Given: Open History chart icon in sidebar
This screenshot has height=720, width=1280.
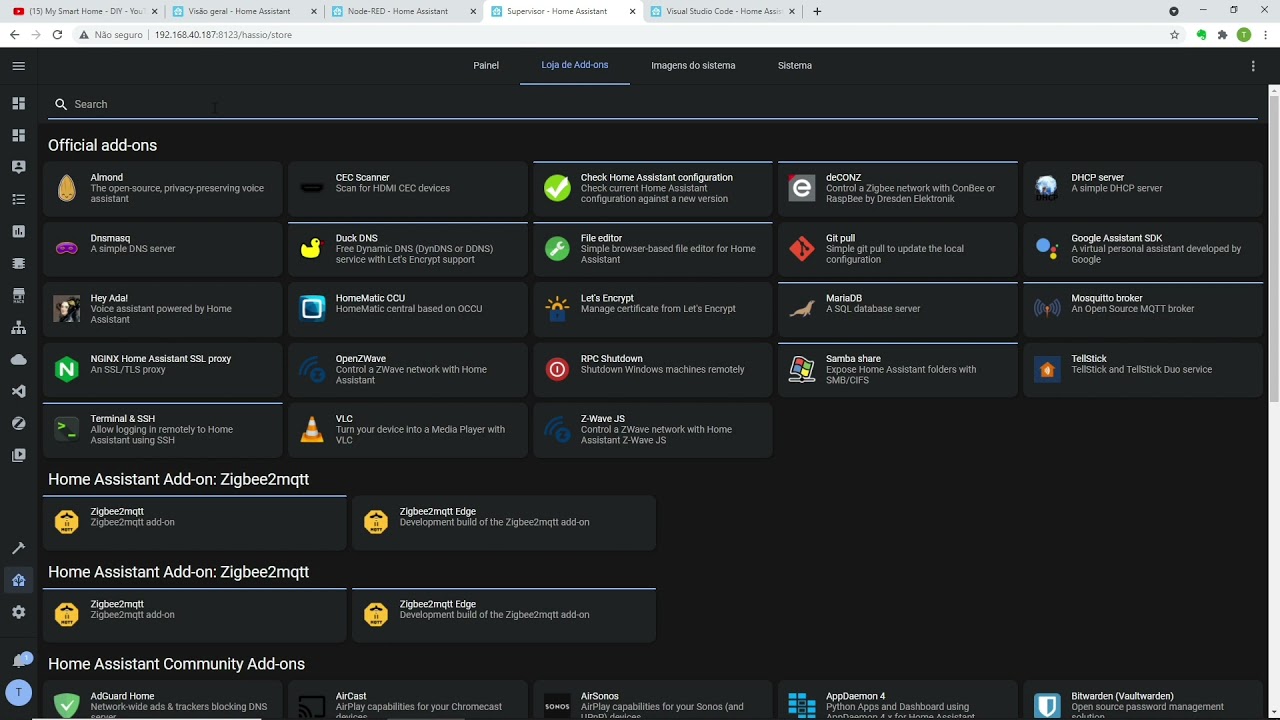Looking at the screenshot, I should pos(18,231).
